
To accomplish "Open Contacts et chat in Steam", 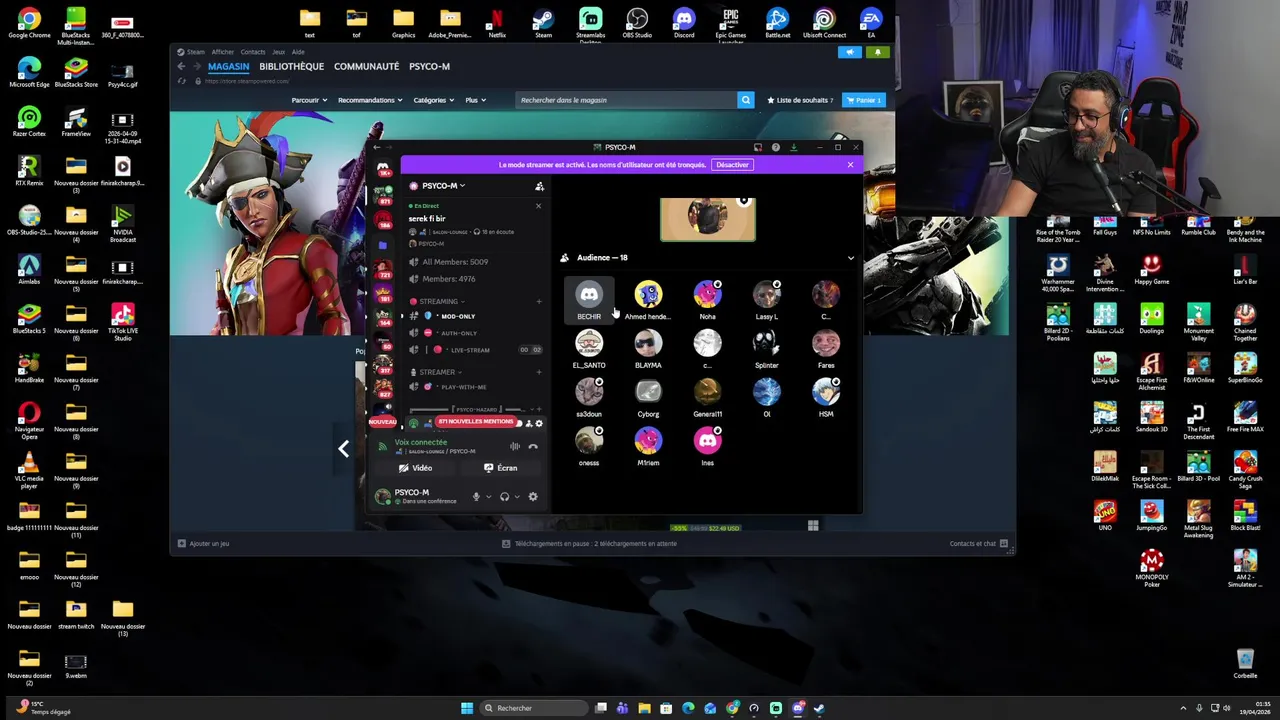I will pos(979,544).
